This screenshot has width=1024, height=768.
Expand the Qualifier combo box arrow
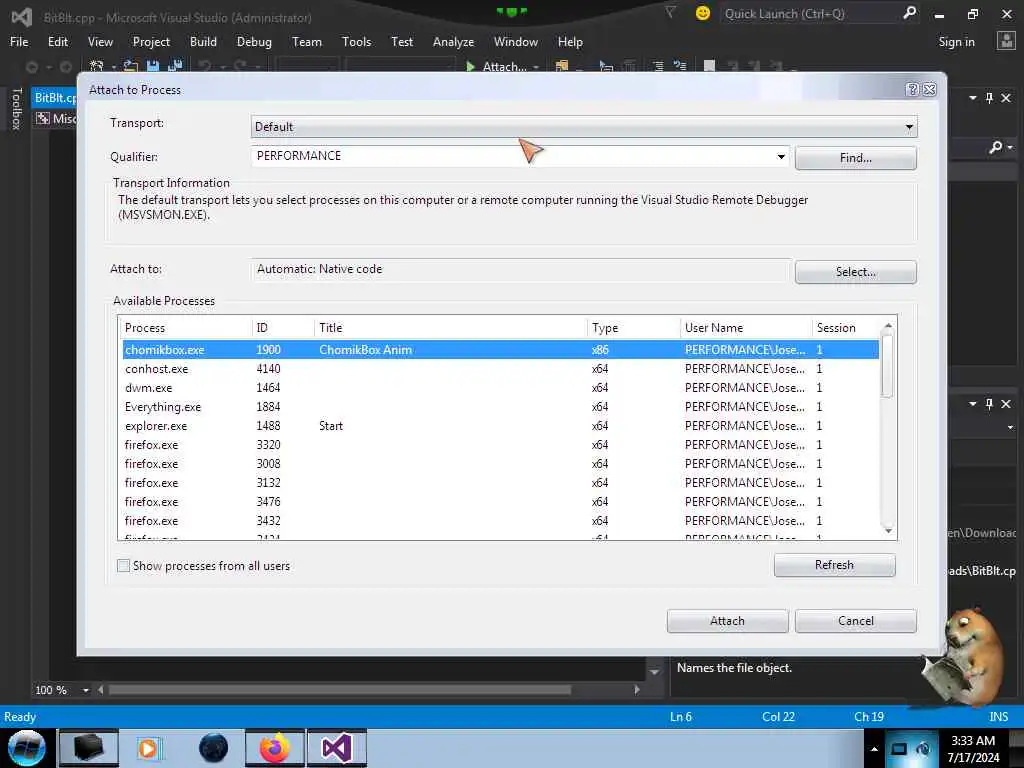pos(780,156)
